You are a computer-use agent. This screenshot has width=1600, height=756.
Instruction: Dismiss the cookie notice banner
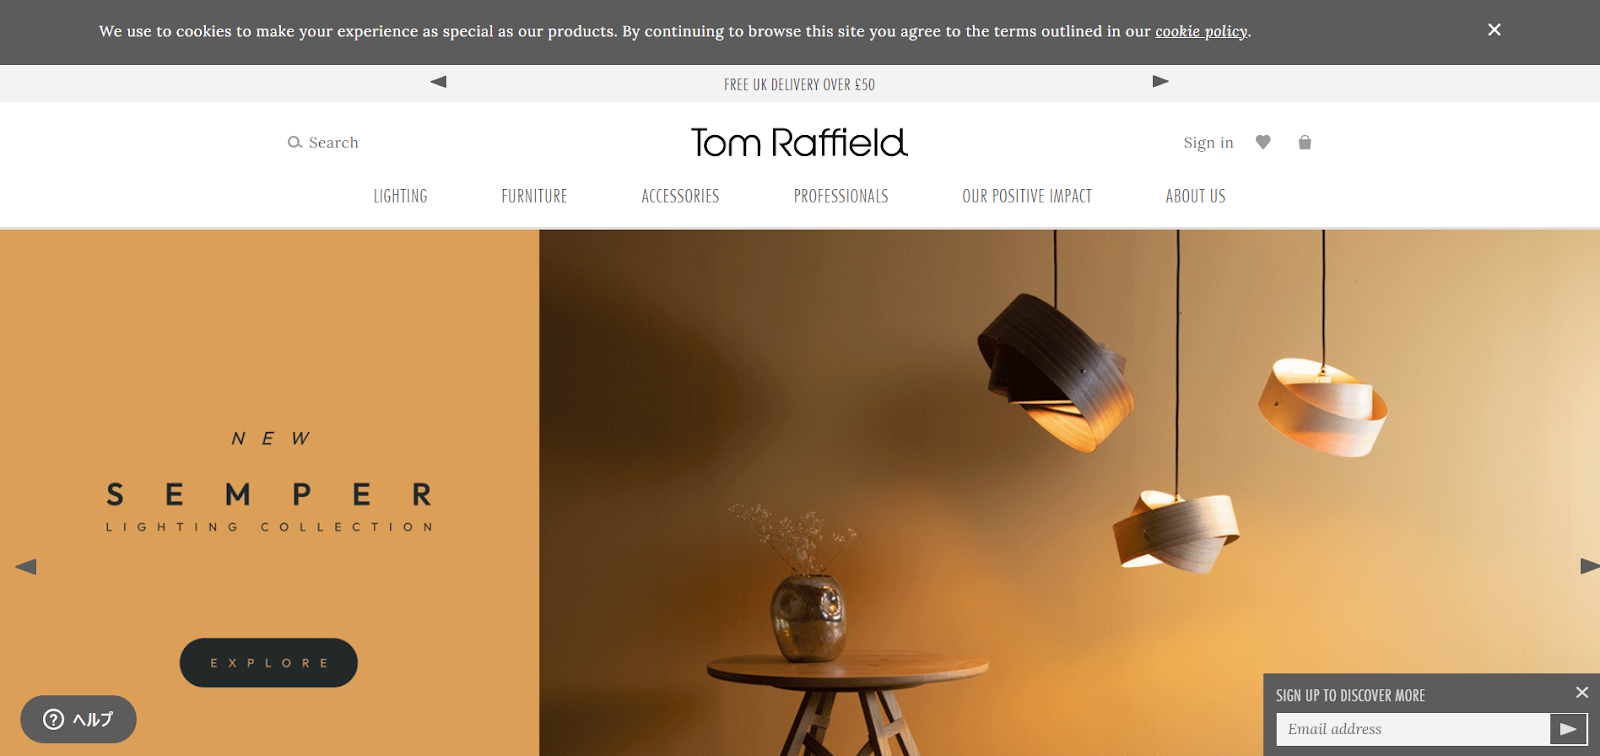click(1494, 30)
